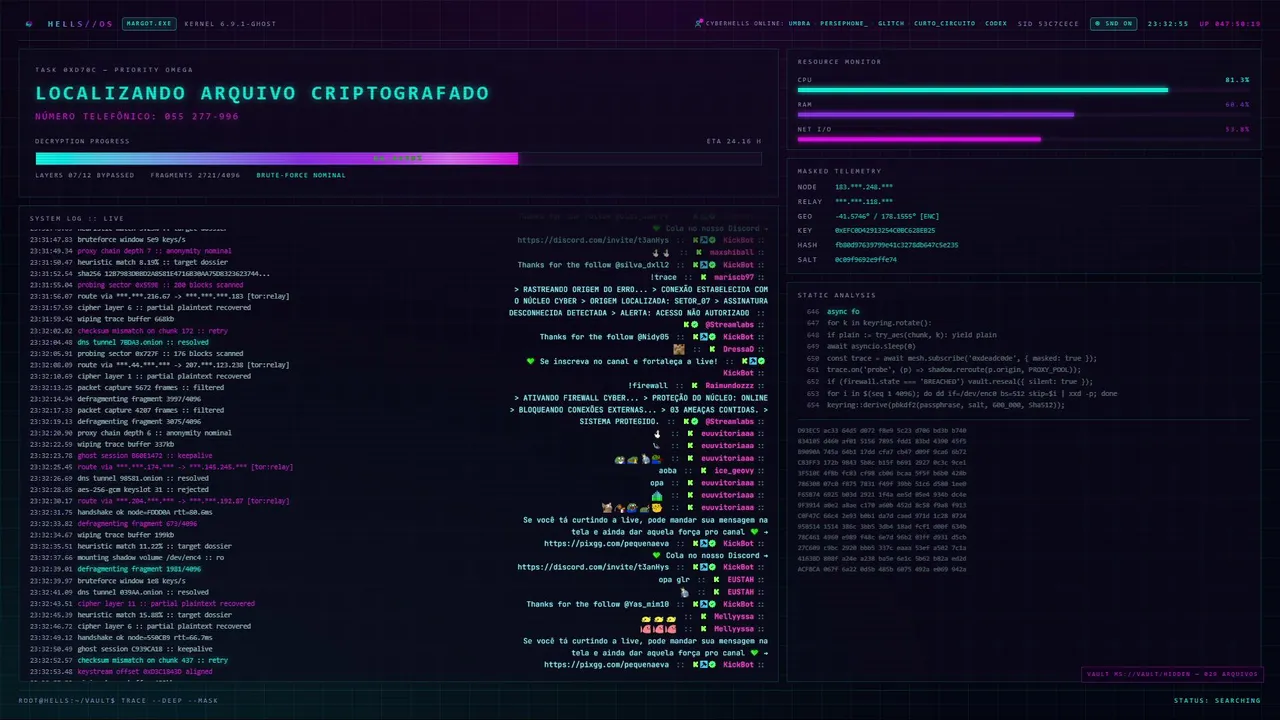Viewport: 1280px width, 720px height.
Task: Click the CPU usage bar
Action: click(x=1023, y=90)
